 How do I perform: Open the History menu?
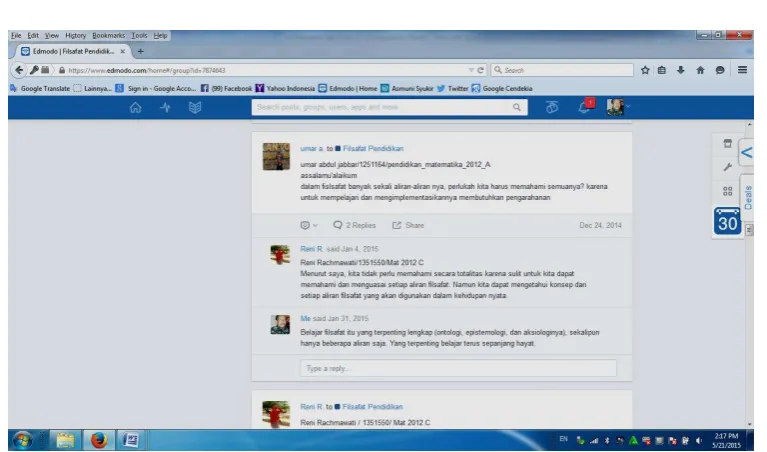pos(75,36)
